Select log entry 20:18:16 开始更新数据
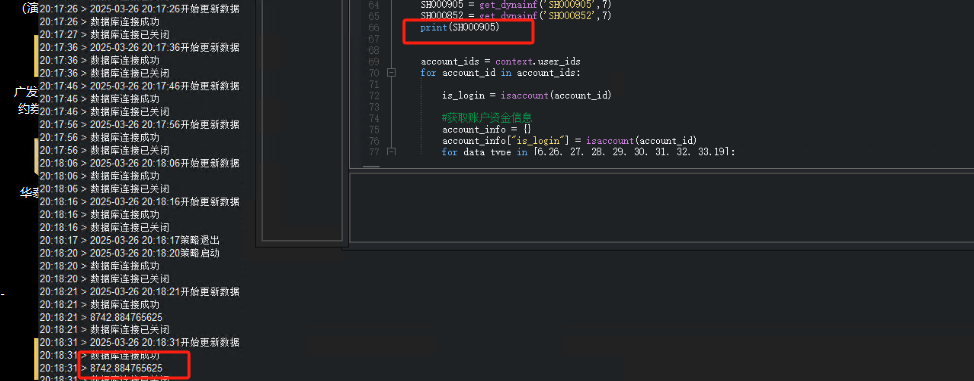974x381 pixels. click(x=139, y=201)
